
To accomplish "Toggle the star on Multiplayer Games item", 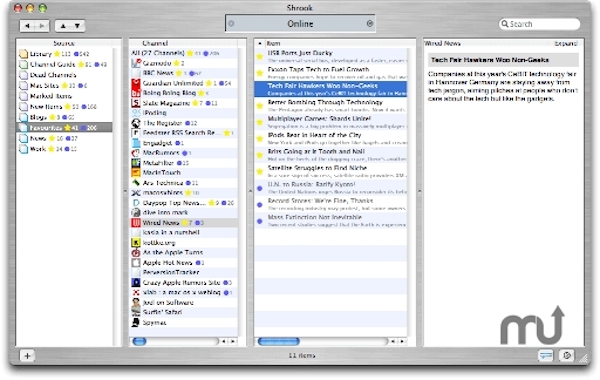I will (260, 122).
